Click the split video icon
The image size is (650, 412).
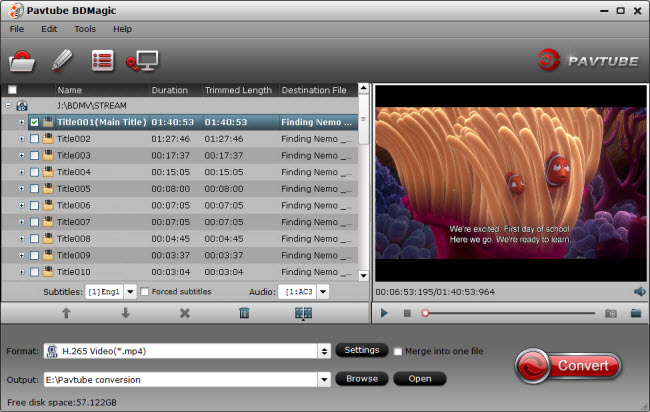(303, 313)
